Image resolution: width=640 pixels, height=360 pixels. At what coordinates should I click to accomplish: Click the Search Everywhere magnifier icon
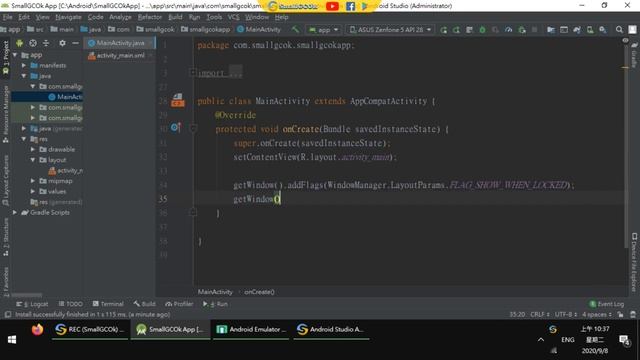pos(619,30)
